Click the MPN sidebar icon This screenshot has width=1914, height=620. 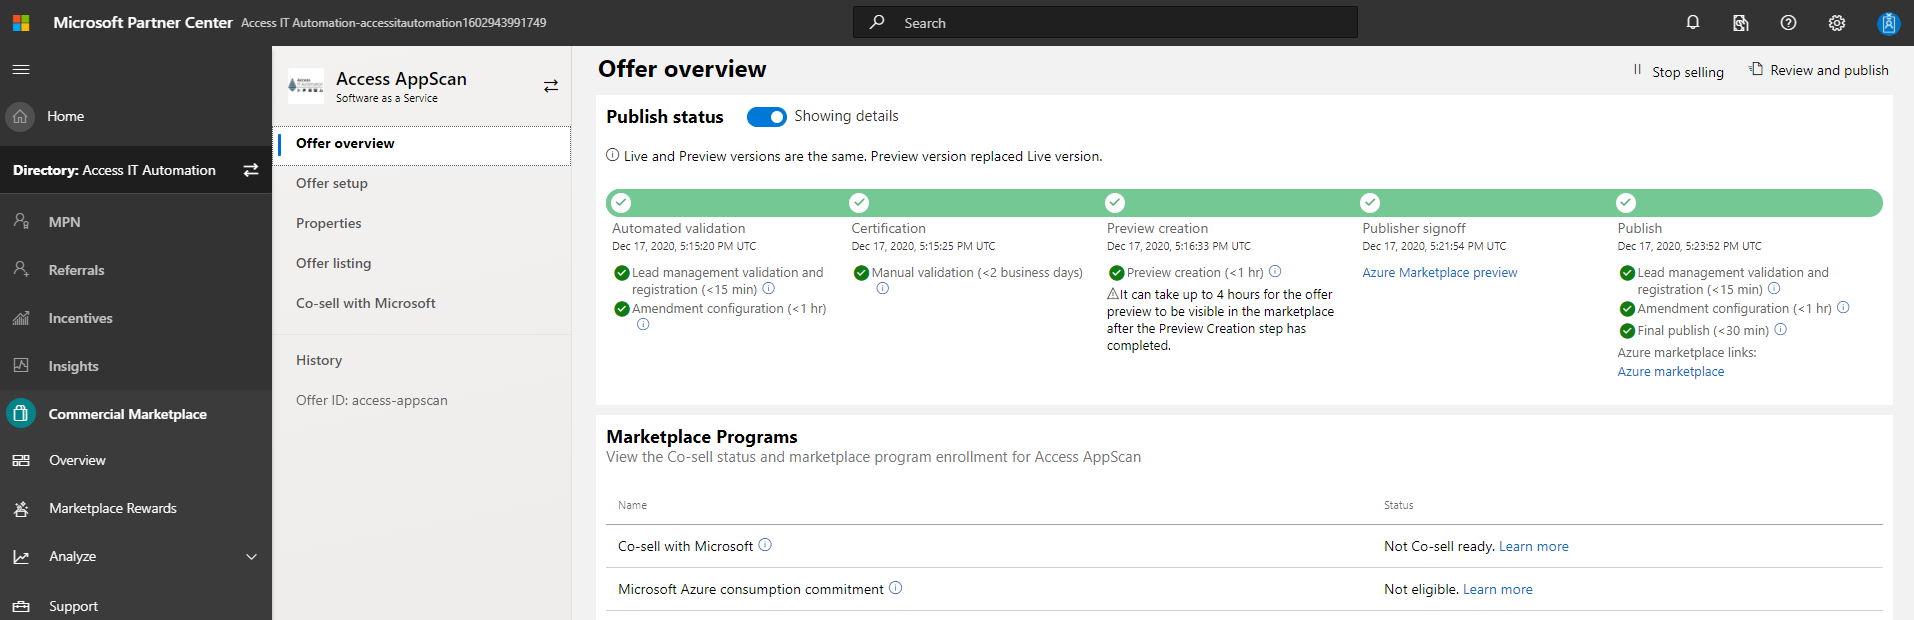coord(21,221)
